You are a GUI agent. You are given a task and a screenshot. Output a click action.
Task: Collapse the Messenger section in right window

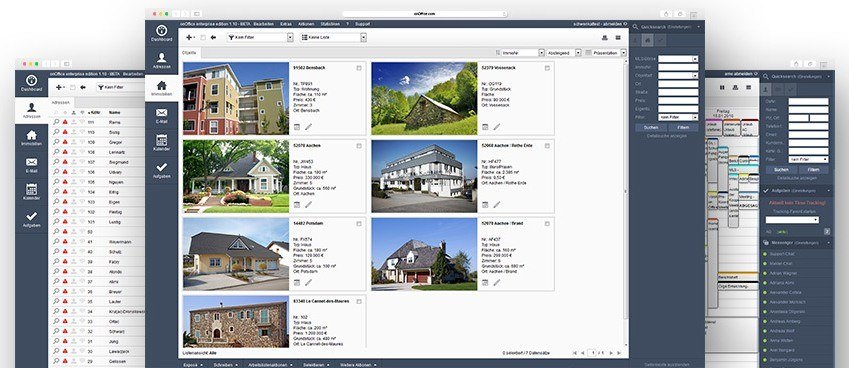pyautogui.click(x=828, y=243)
